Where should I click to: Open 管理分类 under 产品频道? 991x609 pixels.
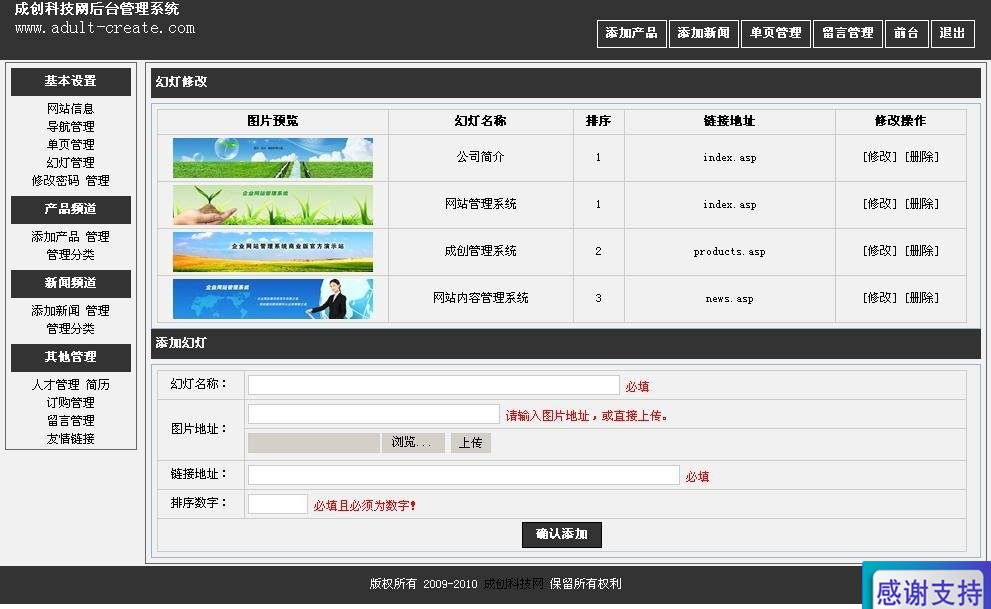(70, 255)
